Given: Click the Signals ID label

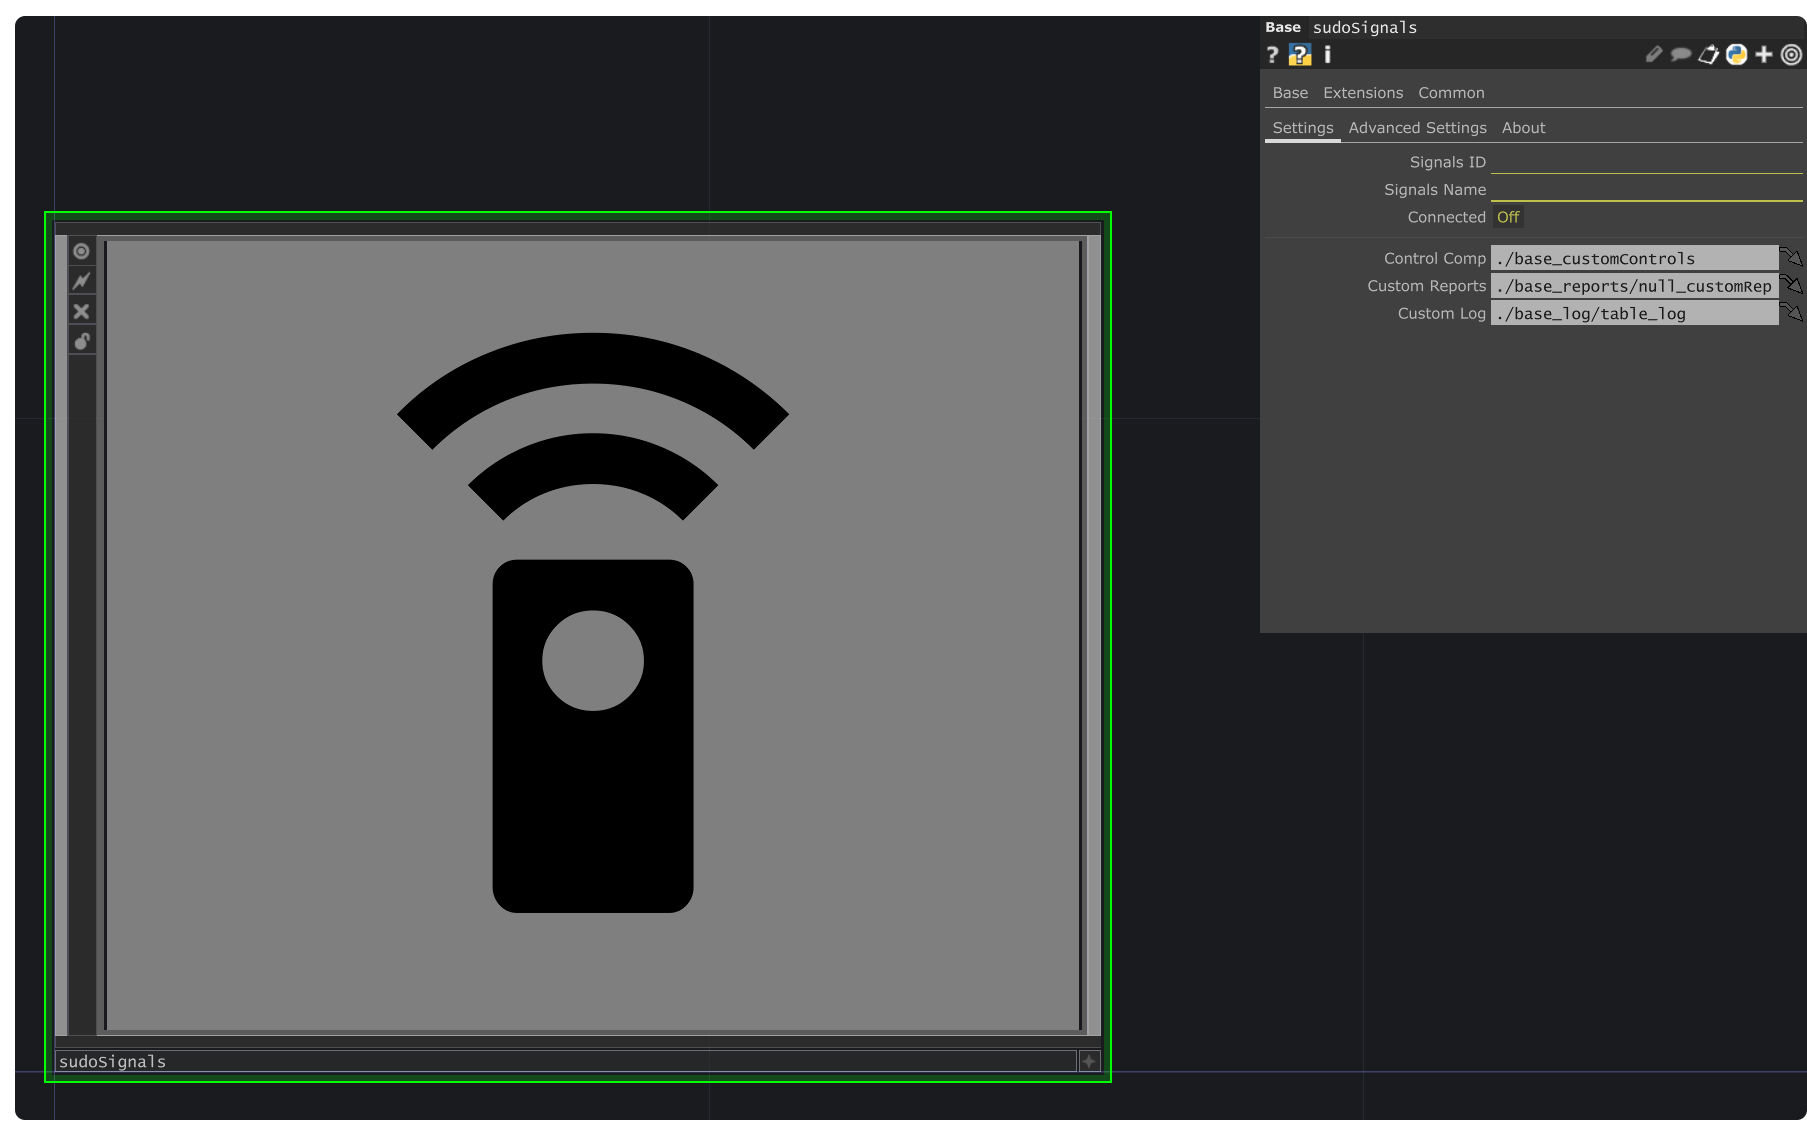Looking at the screenshot, I should [x=1447, y=162].
